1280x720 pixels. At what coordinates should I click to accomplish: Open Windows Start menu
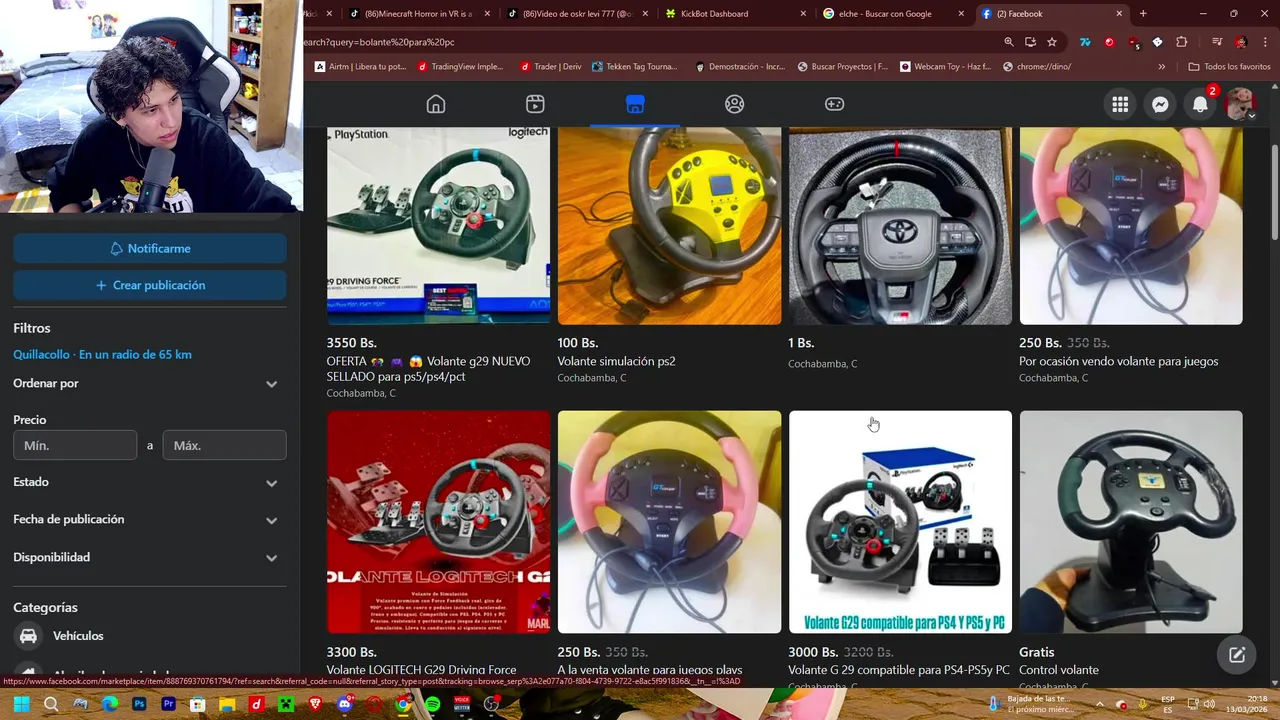click(21, 704)
